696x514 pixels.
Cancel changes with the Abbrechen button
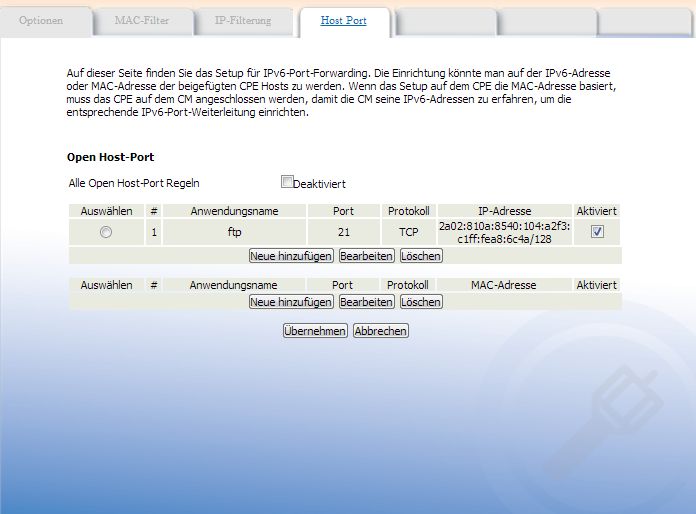pos(380,331)
